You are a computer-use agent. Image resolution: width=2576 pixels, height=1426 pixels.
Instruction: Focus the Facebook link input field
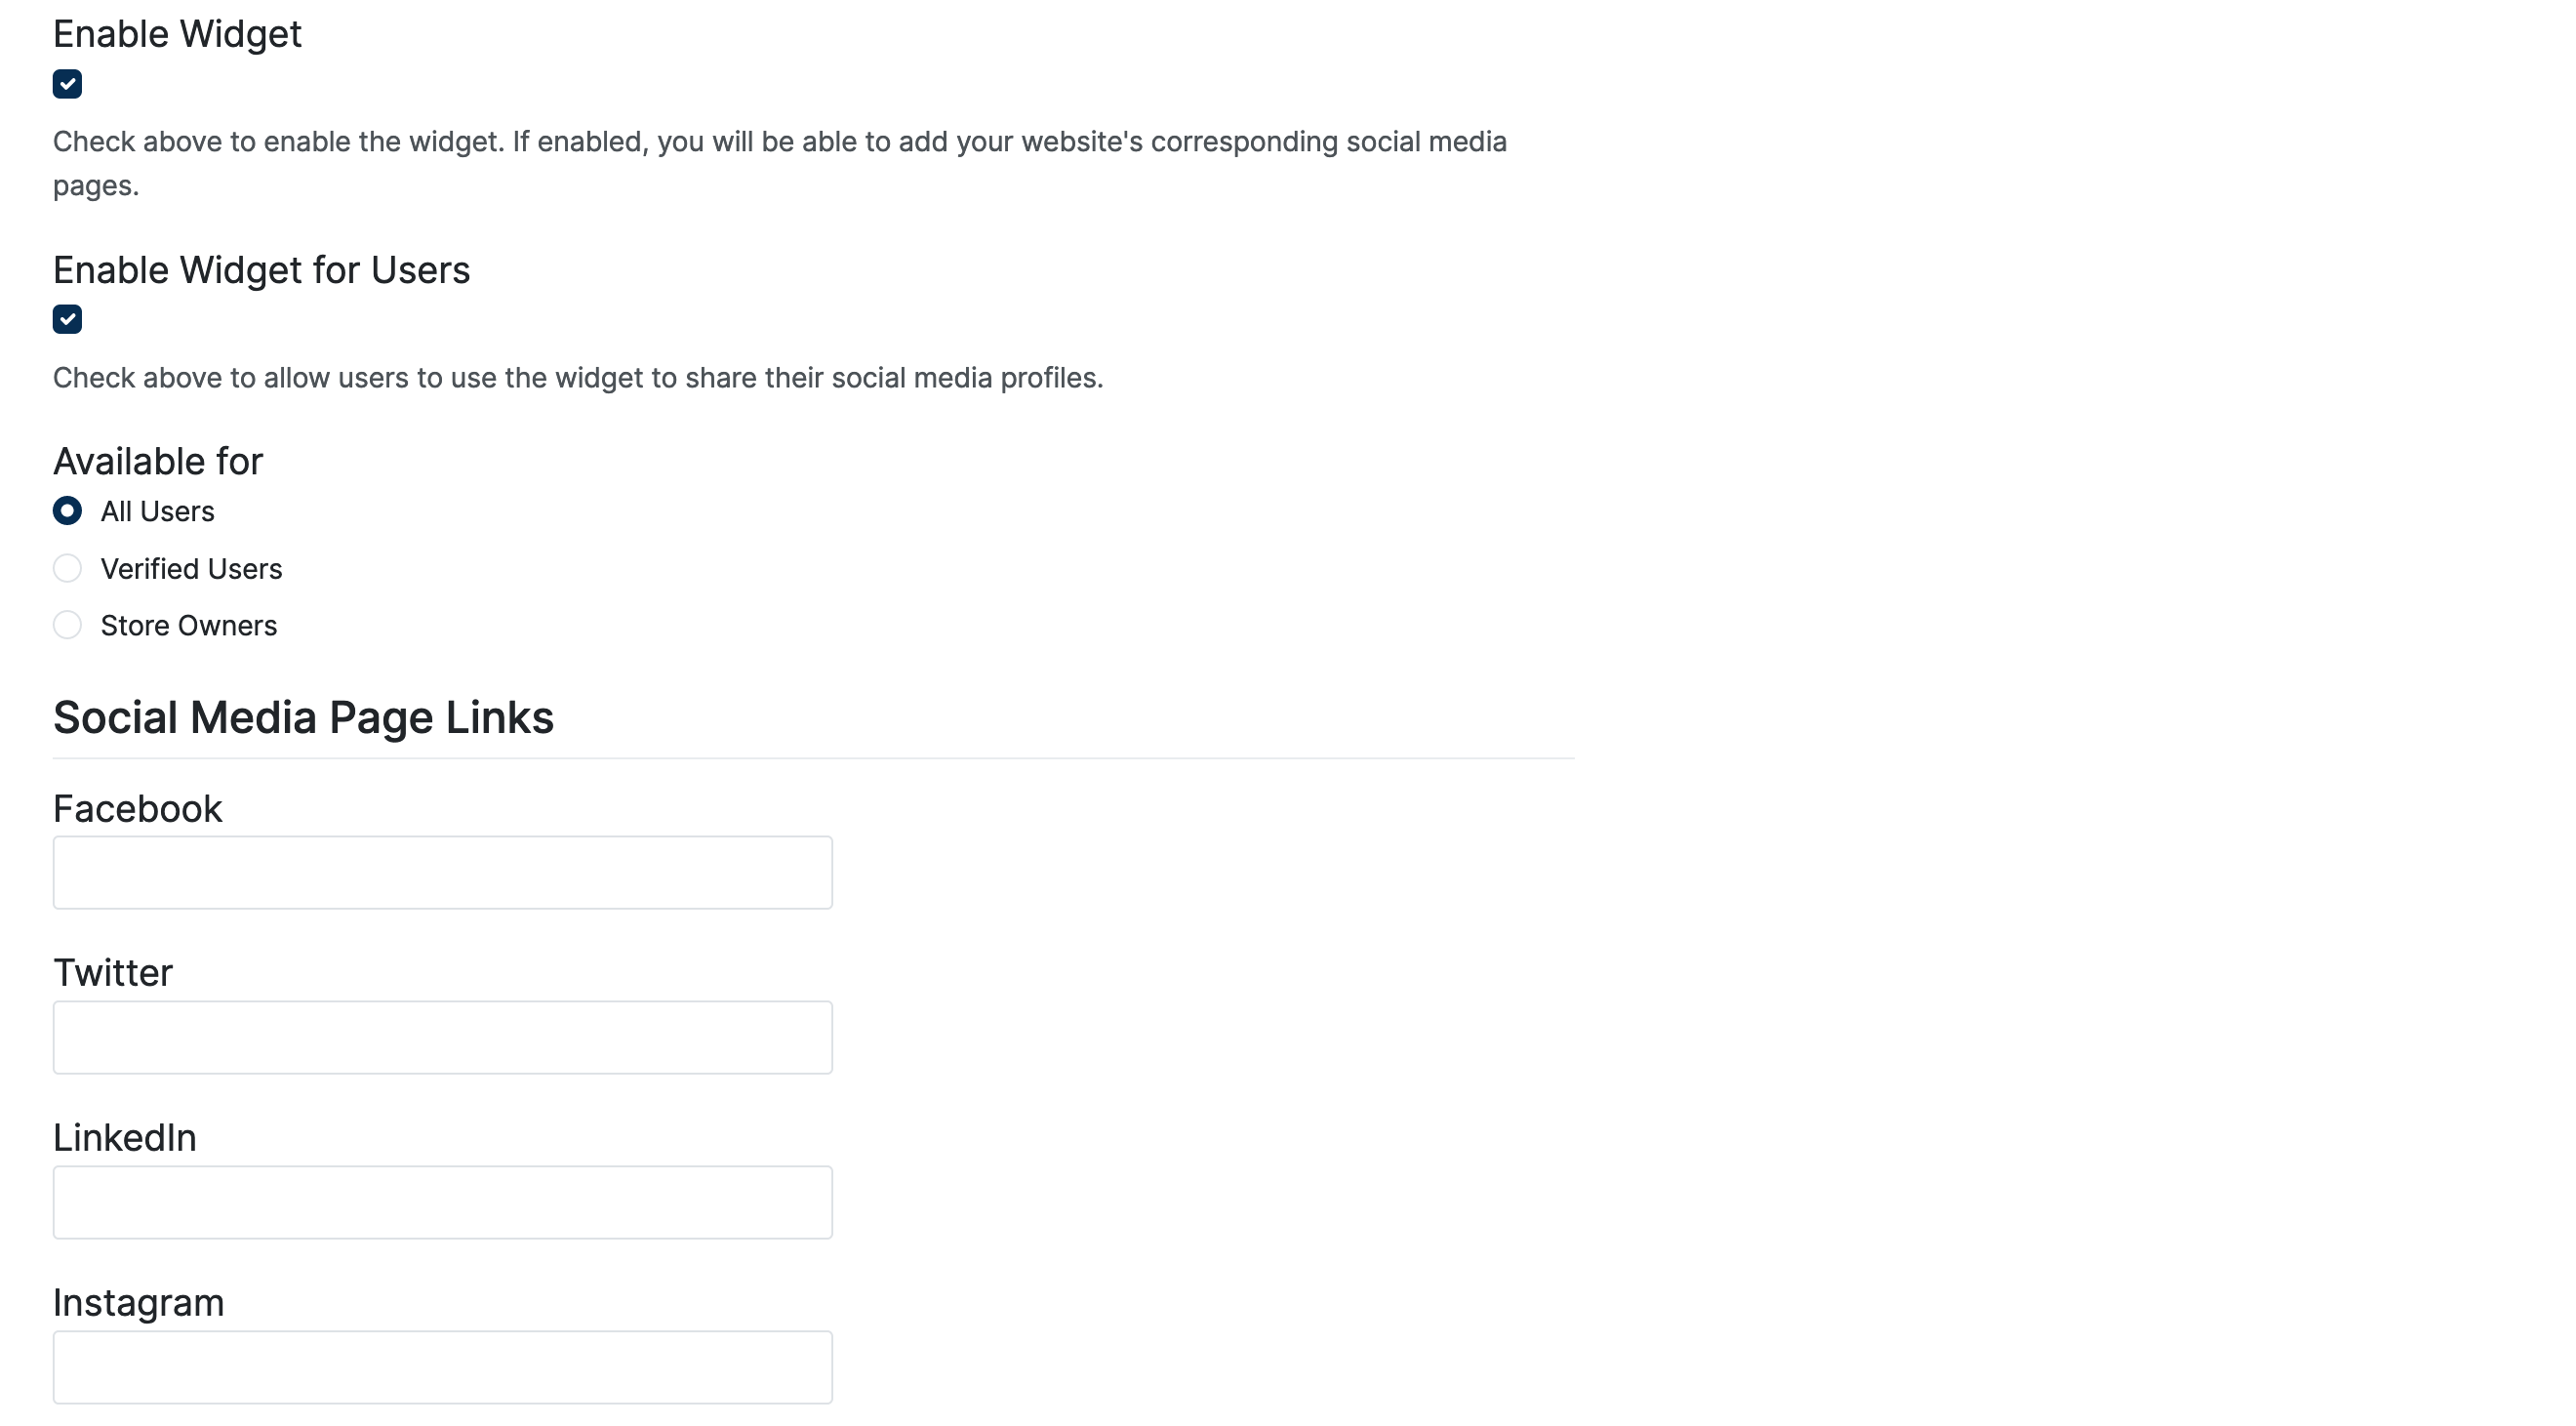click(442, 873)
